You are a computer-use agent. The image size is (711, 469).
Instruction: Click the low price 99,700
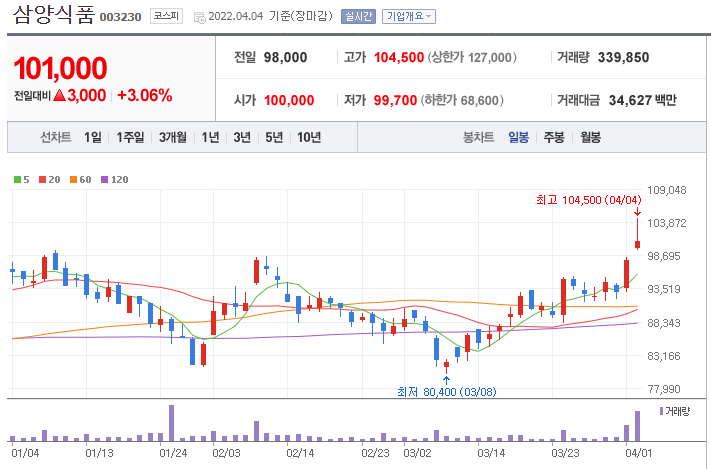[x=395, y=100]
